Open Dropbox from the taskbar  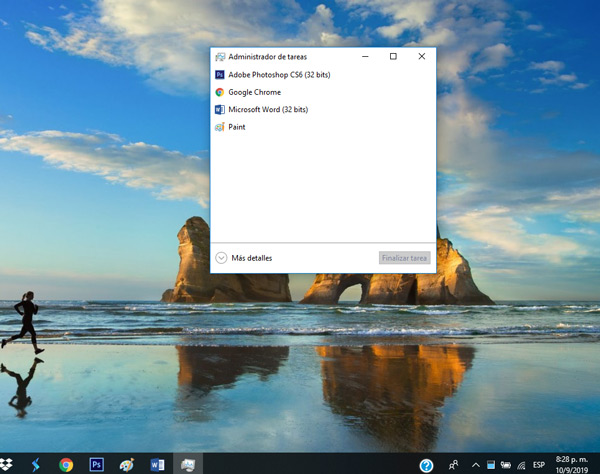(6, 464)
